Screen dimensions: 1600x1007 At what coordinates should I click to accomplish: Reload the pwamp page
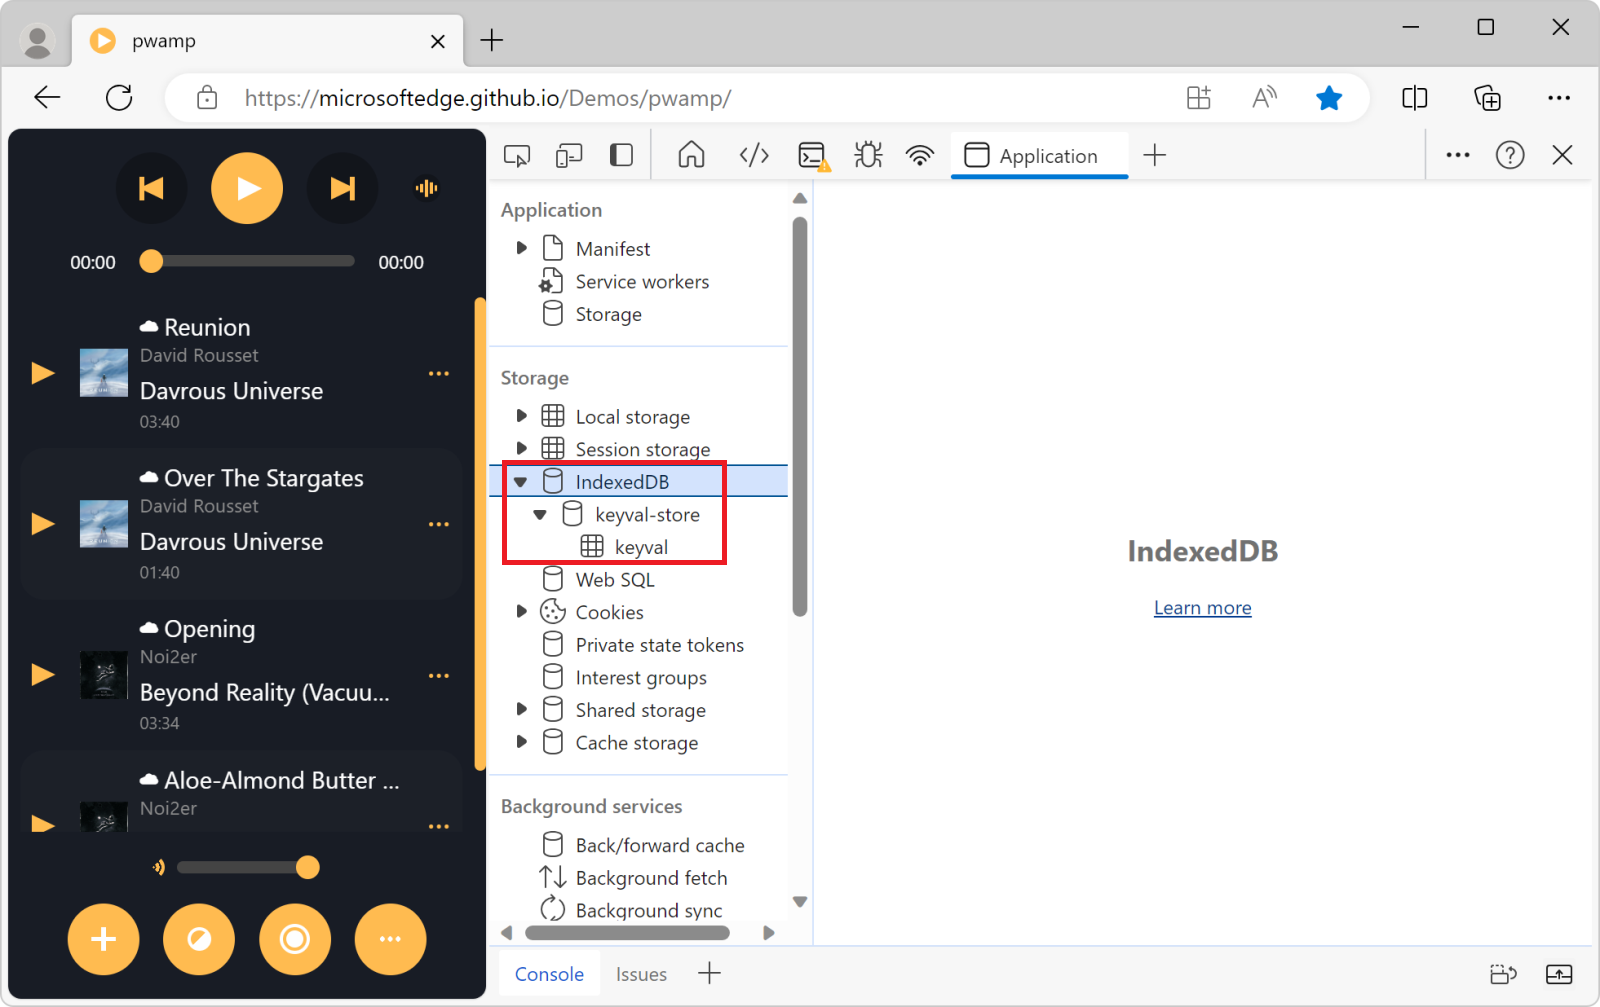[120, 97]
